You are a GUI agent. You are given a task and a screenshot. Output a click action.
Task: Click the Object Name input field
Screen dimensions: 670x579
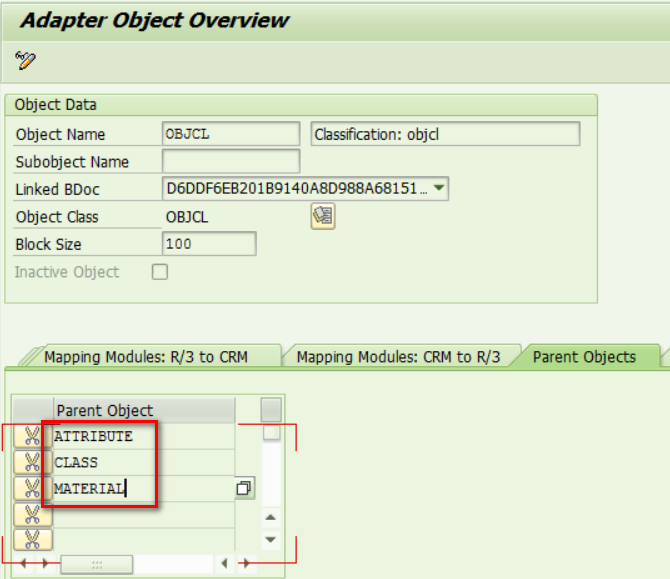231,134
